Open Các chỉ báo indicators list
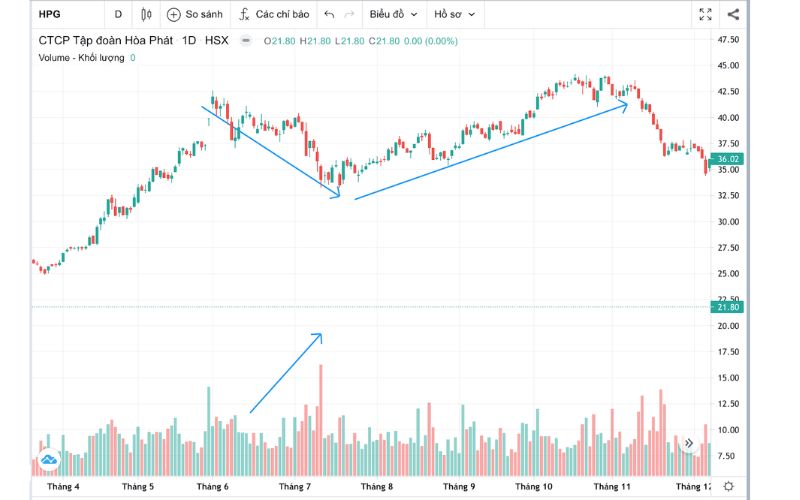Screen dimensions: 800x500 274,15
